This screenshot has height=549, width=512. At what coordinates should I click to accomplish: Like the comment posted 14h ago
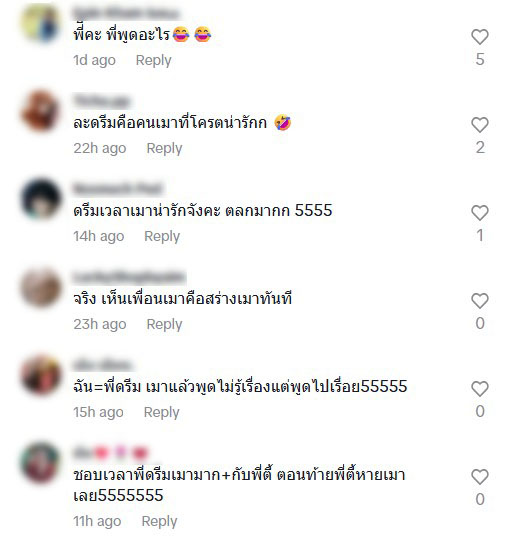point(479,213)
